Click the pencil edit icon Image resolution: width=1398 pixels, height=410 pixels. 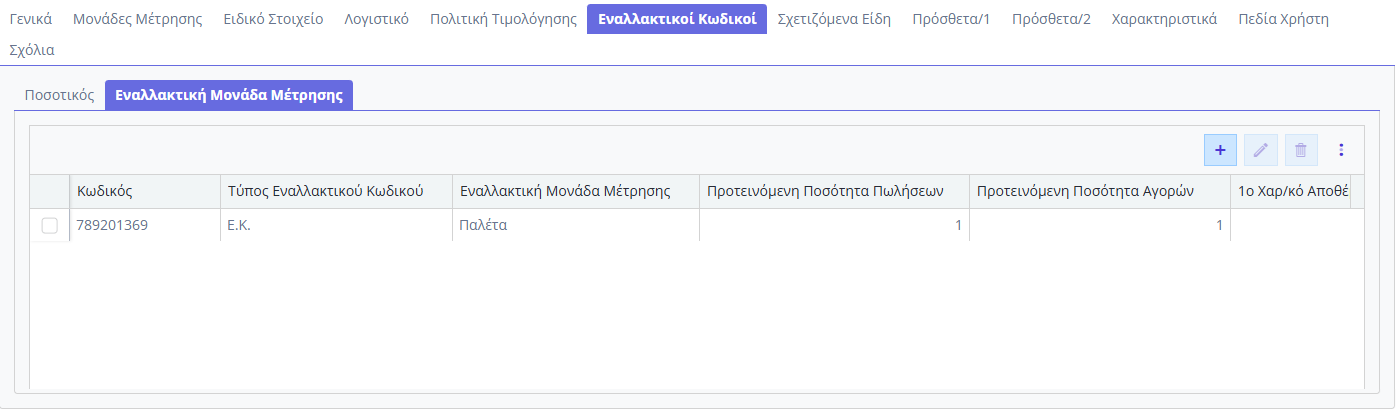click(x=1261, y=150)
